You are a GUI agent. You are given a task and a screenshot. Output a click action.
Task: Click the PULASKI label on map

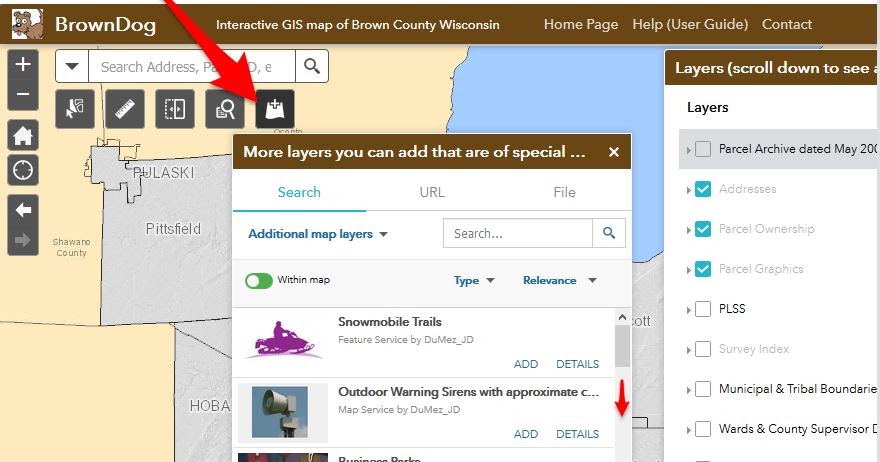tap(163, 172)
